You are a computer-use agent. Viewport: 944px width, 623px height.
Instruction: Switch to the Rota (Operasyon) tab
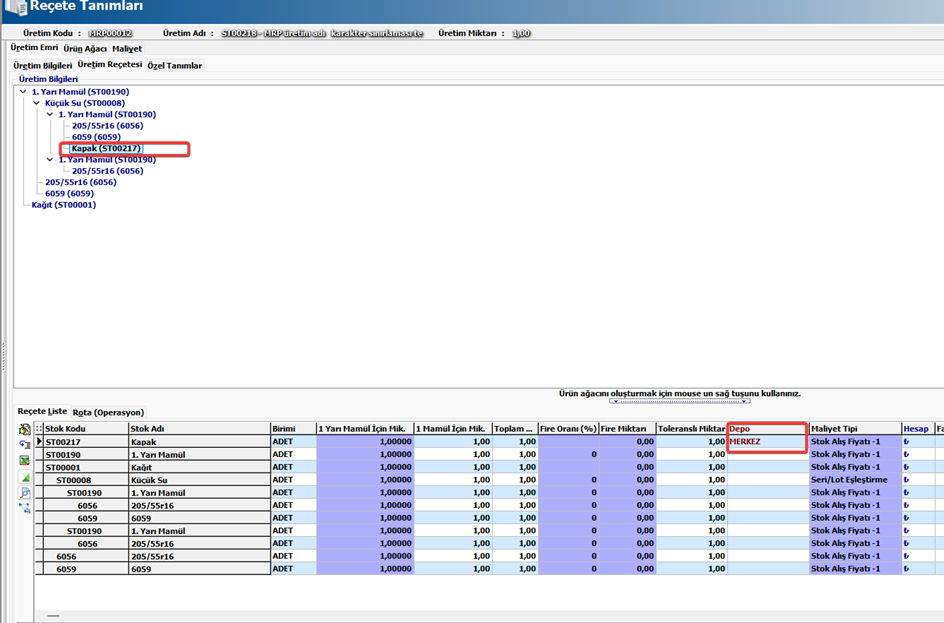[108, 412]
